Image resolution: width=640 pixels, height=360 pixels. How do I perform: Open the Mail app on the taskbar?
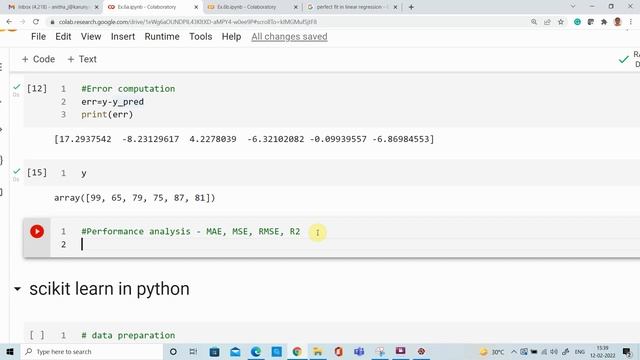235,351
